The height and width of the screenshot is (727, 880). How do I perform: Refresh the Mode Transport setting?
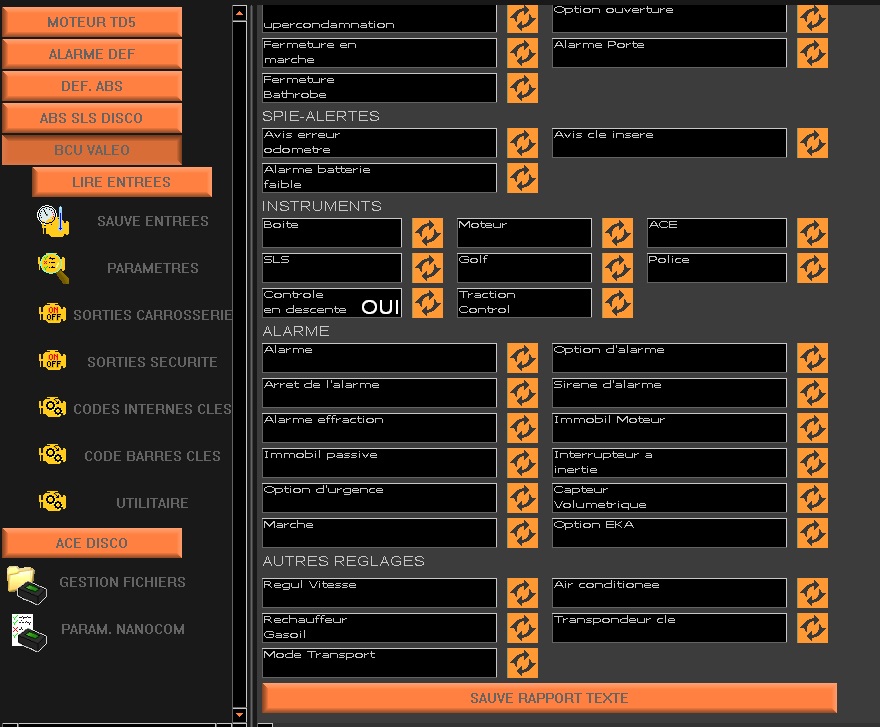(x=522, y=663)
